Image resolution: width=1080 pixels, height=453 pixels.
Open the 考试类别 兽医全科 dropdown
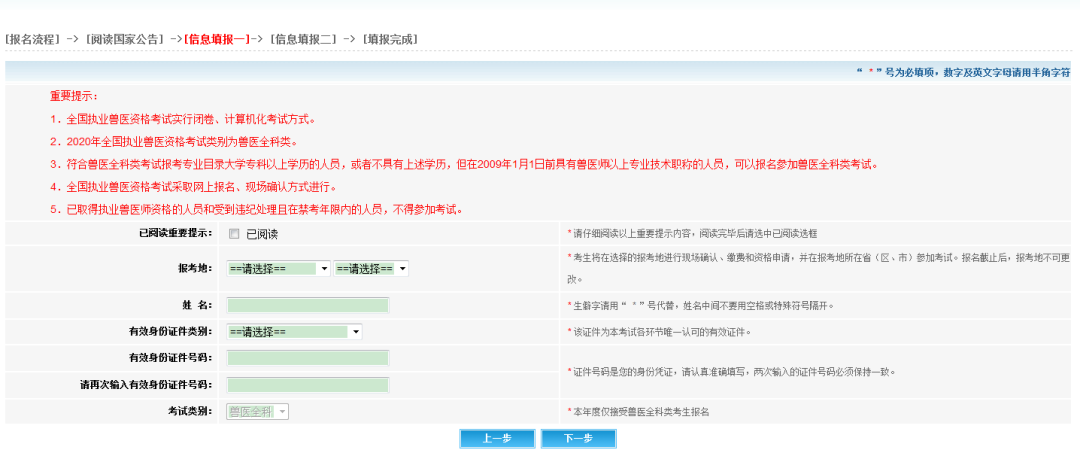pos(258,412)
